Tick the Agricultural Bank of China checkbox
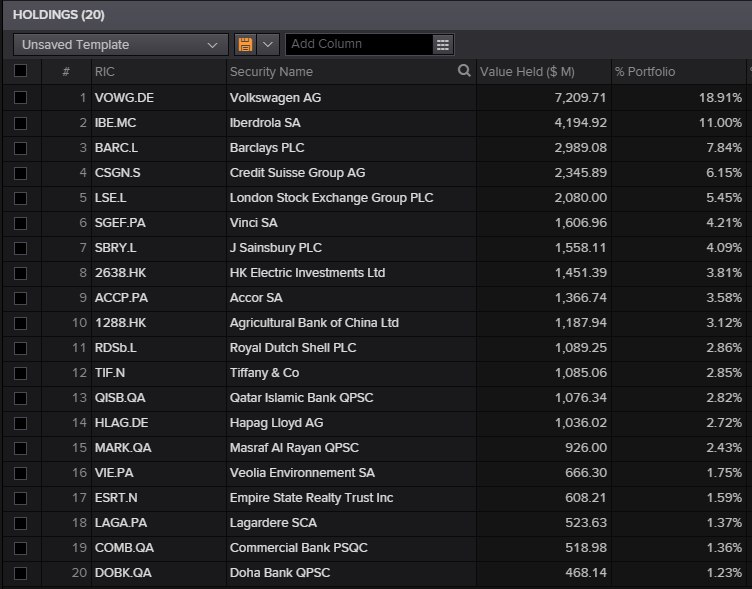 coord(20,323)
